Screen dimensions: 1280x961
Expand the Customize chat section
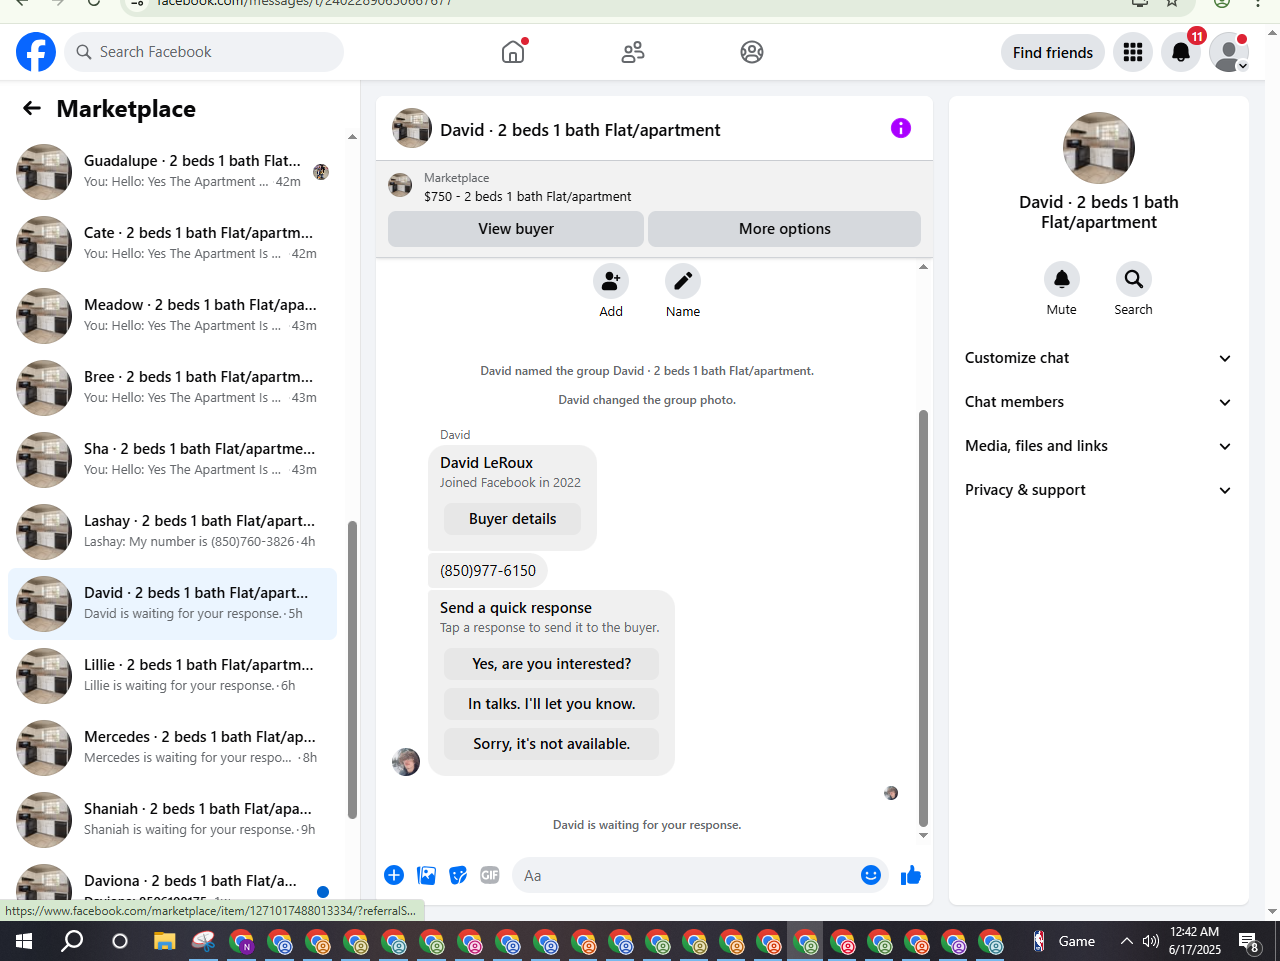coord(1098,358)
